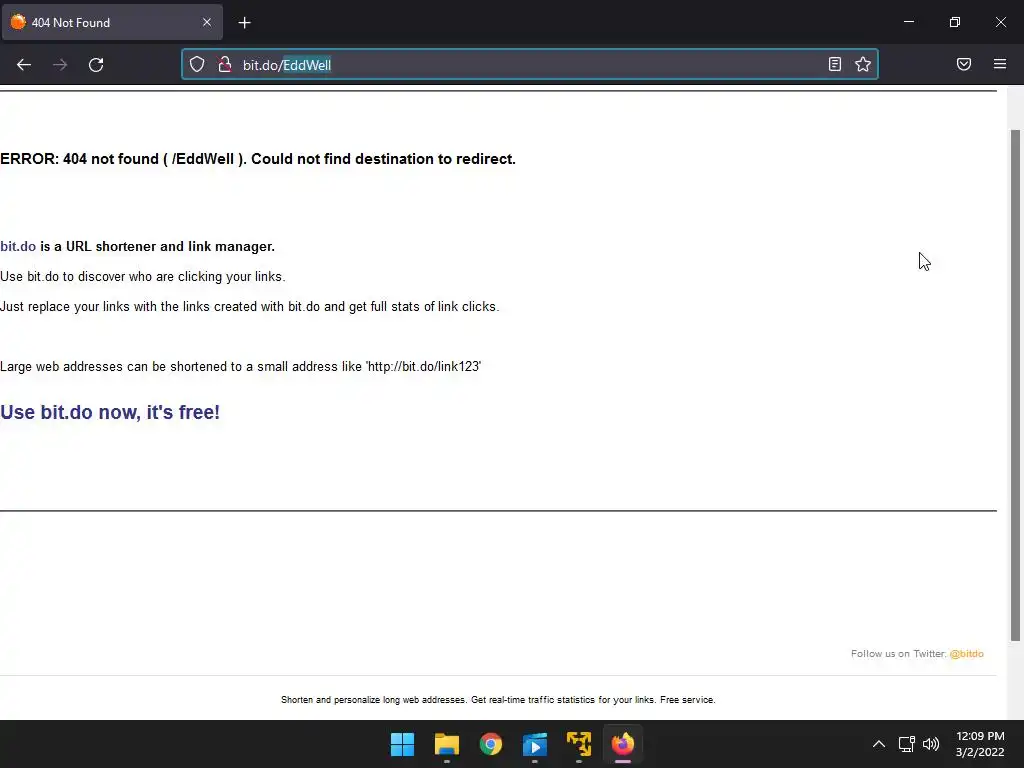Viewport: 1024px width, 768px height.
Task: Open network status tray icon
Action: click(x=906, y=744)
